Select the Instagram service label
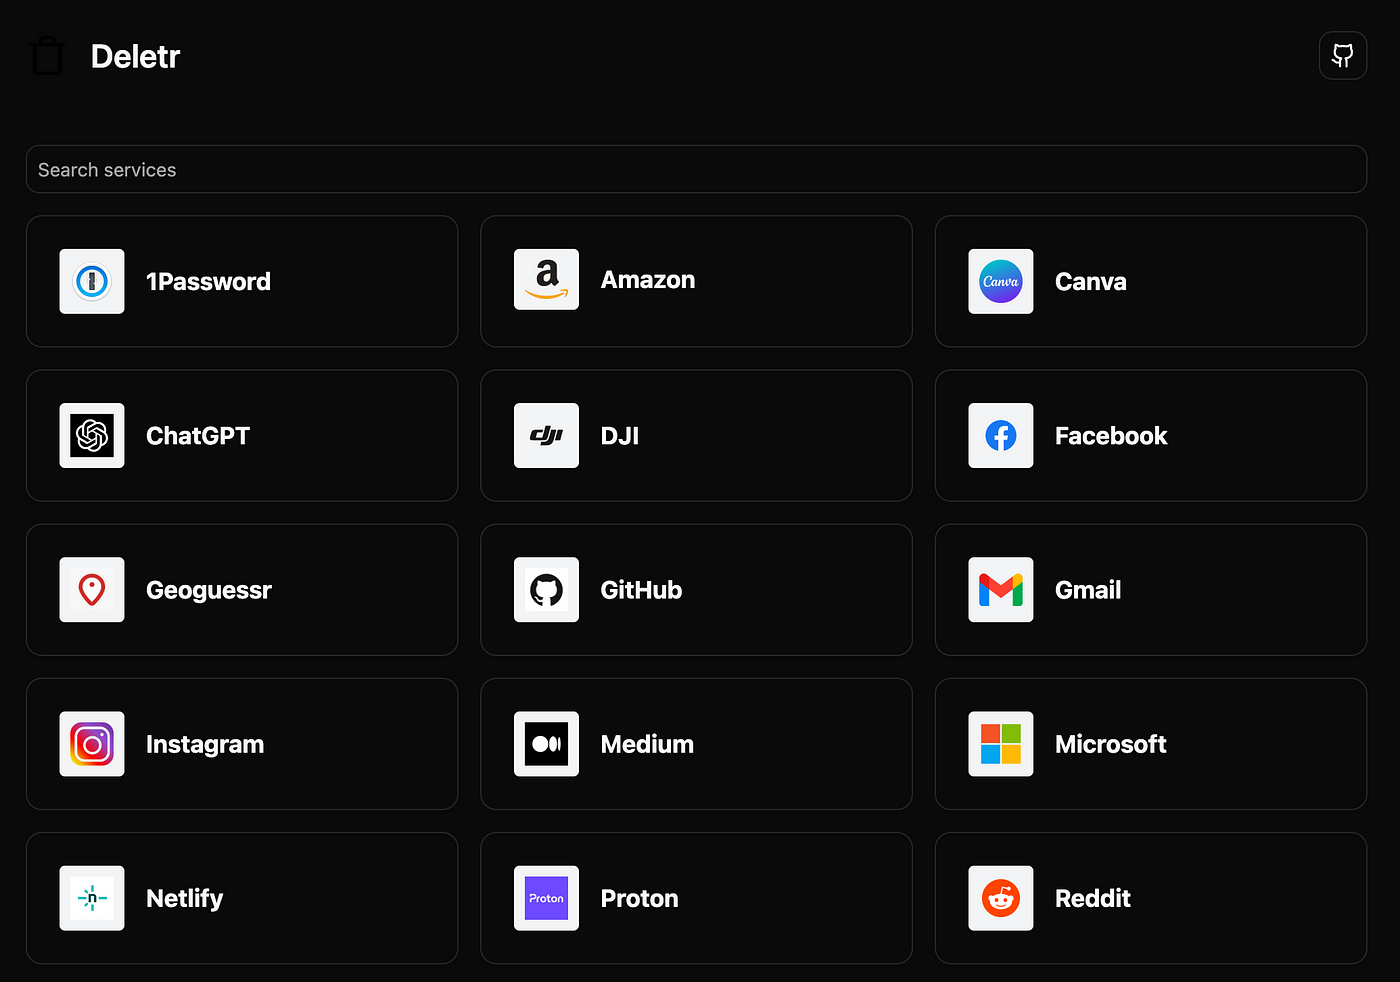 click(x=205, y=744)
